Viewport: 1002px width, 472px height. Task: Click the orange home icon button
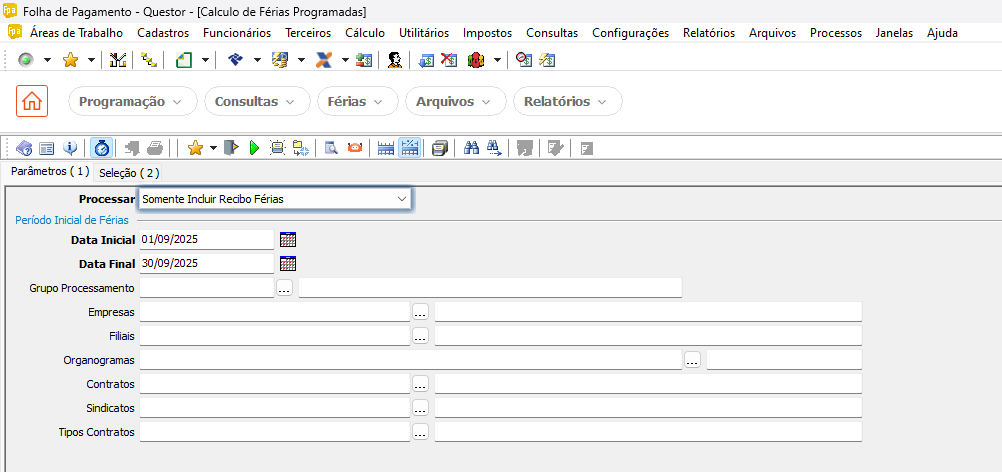click(32, 101)
